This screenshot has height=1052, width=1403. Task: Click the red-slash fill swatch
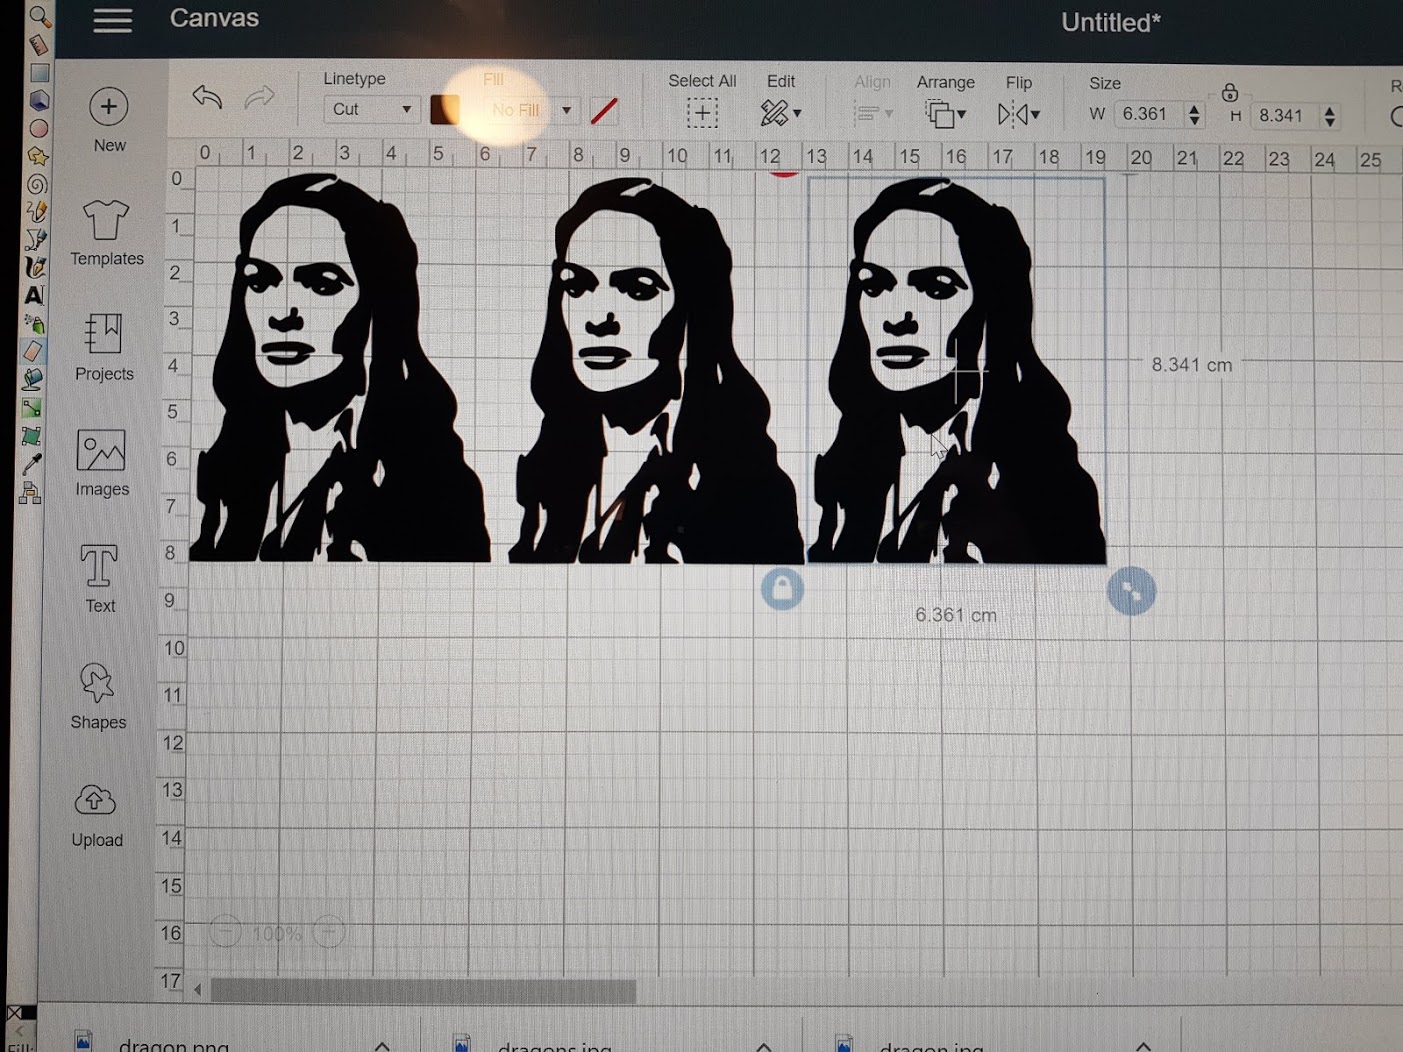coord(604,110)
